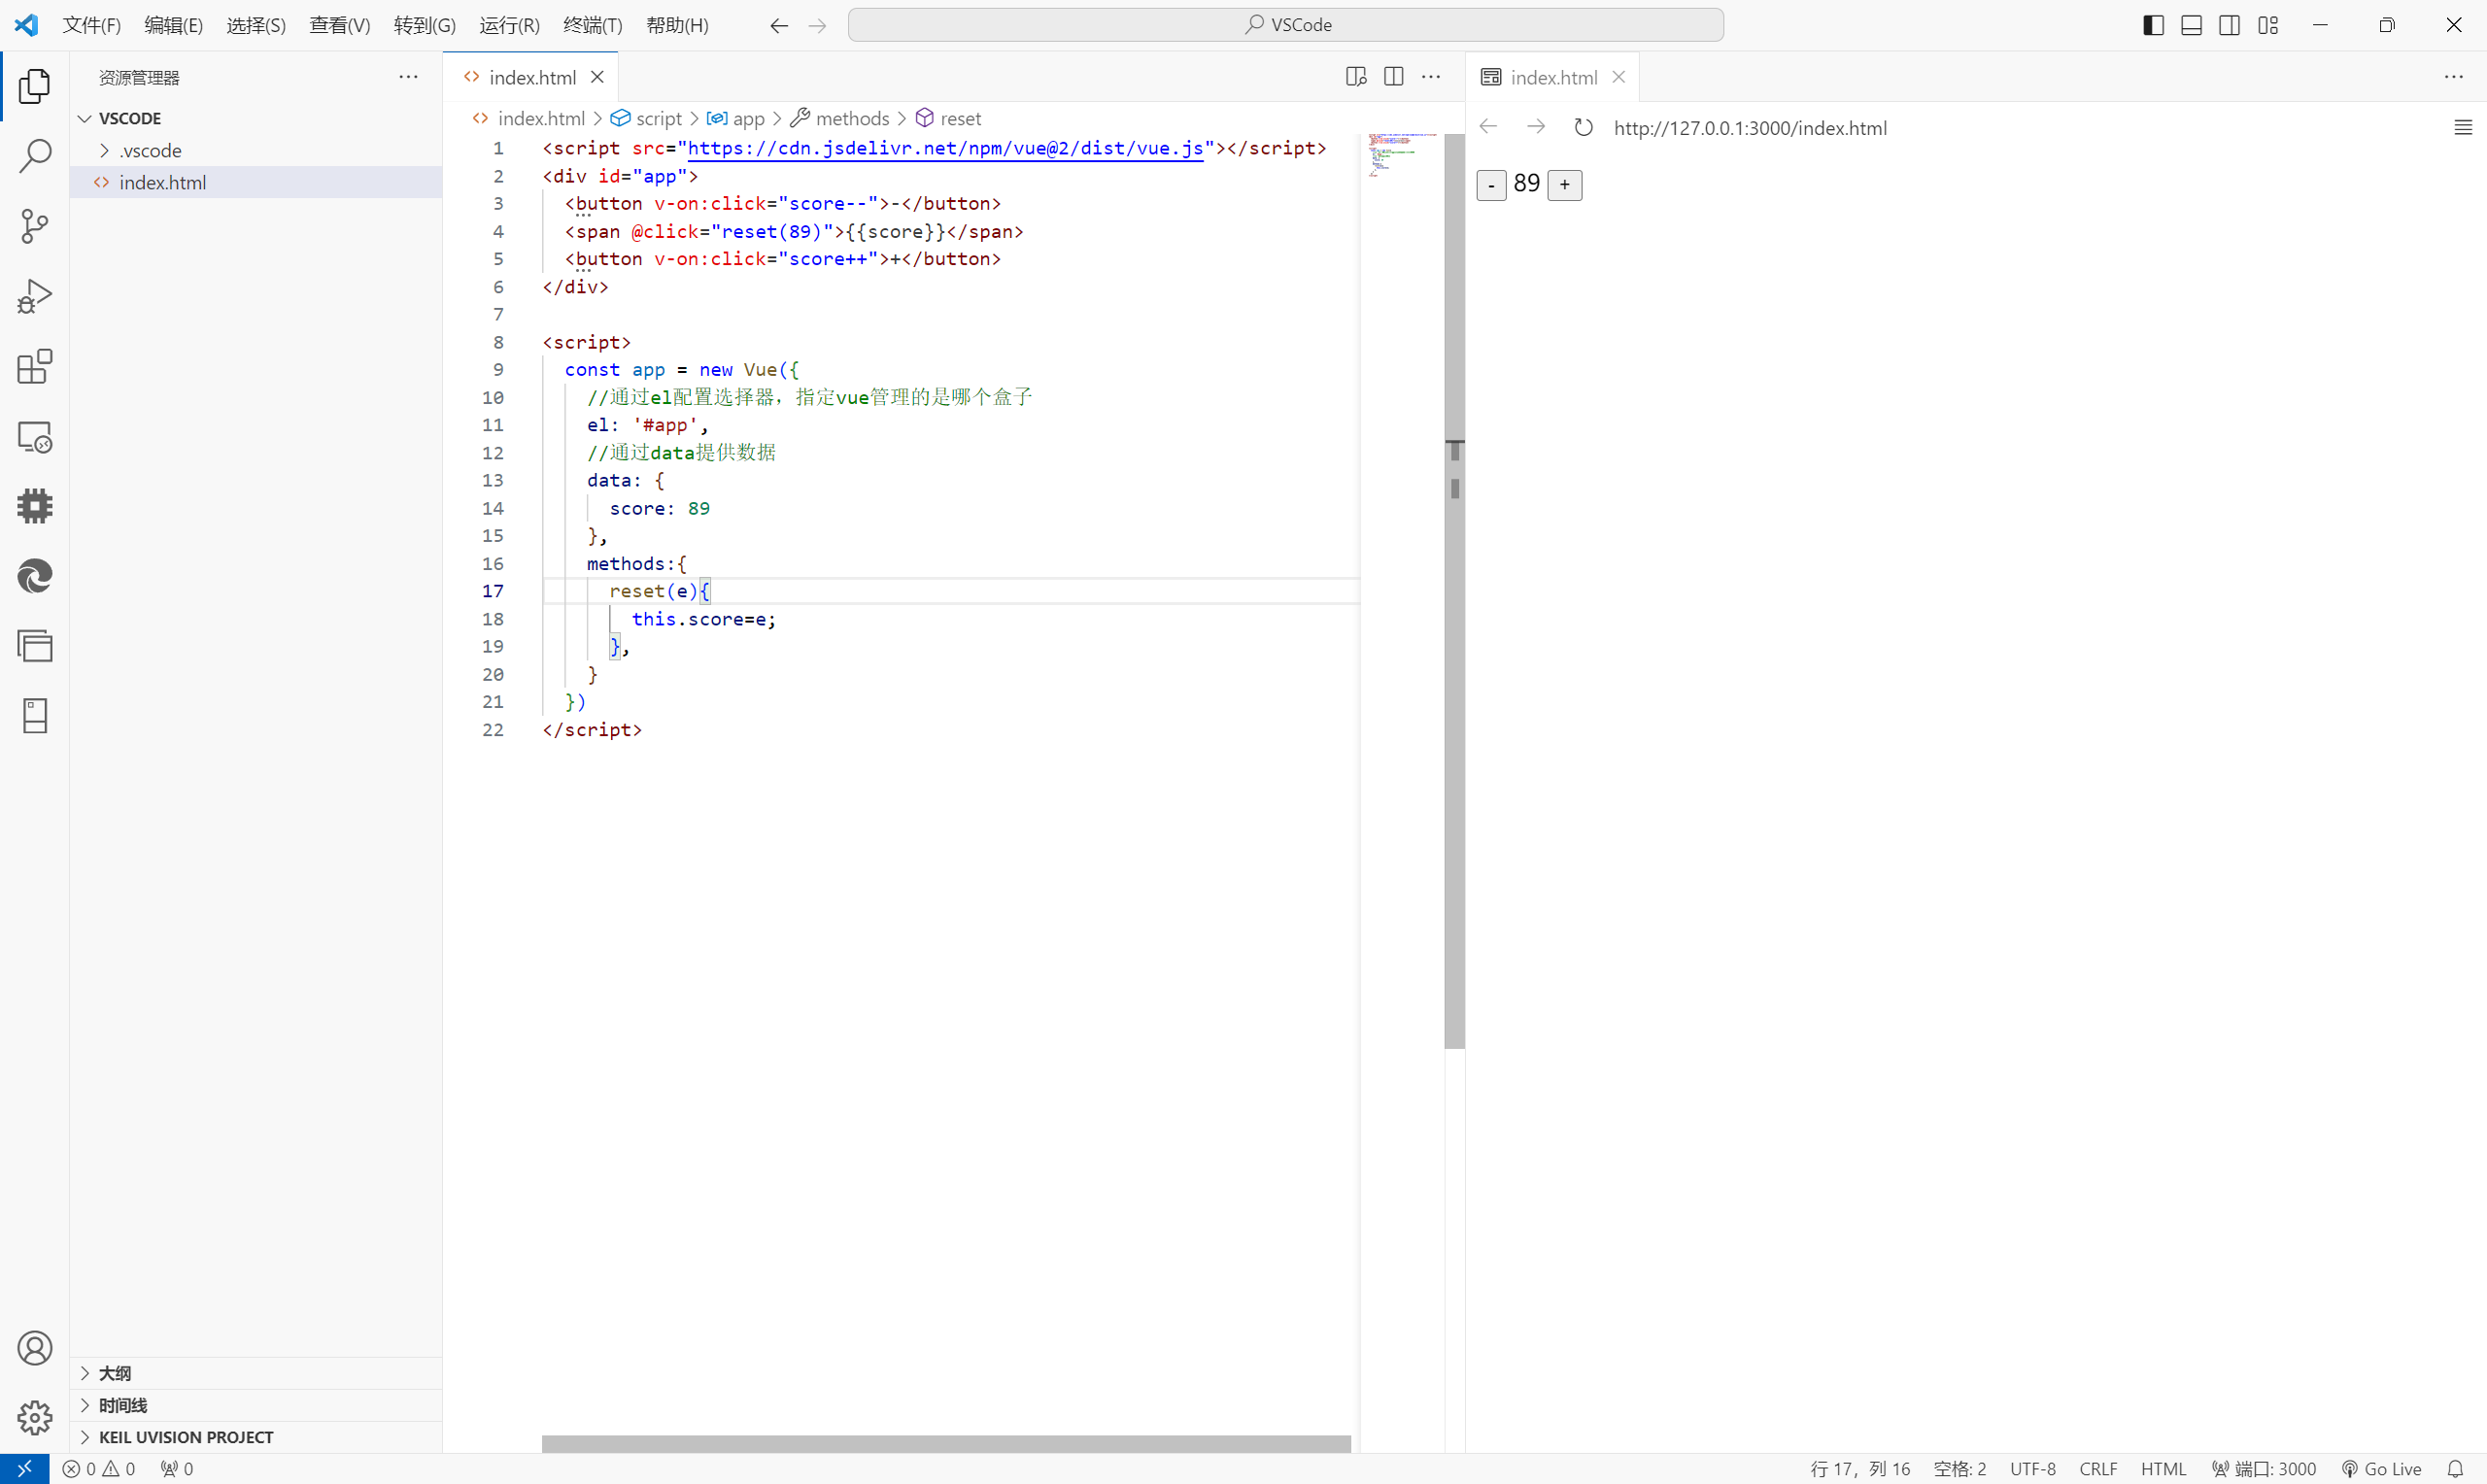This screenshot has width=2487, height=1484.
Task: Reload the browser preview page
Action: pos(1583,127)
